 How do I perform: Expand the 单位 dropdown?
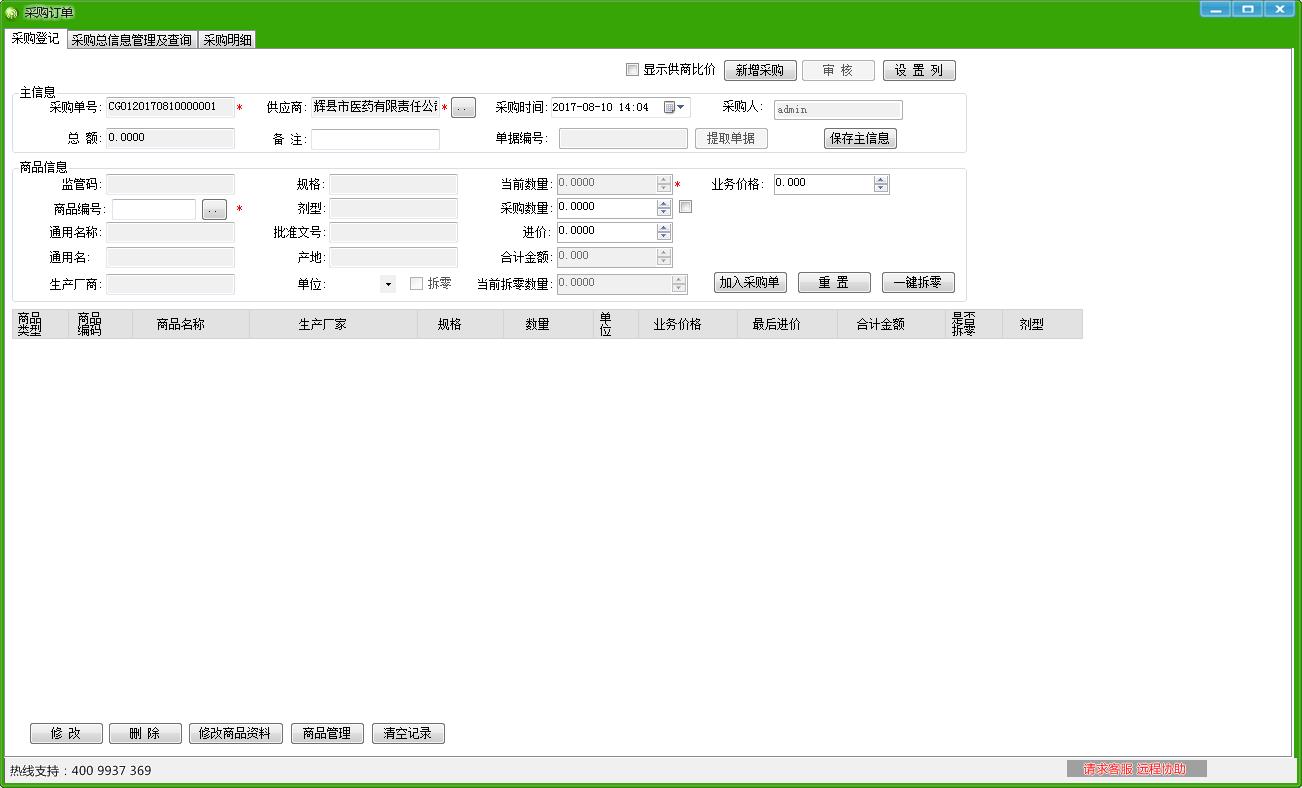388,284
